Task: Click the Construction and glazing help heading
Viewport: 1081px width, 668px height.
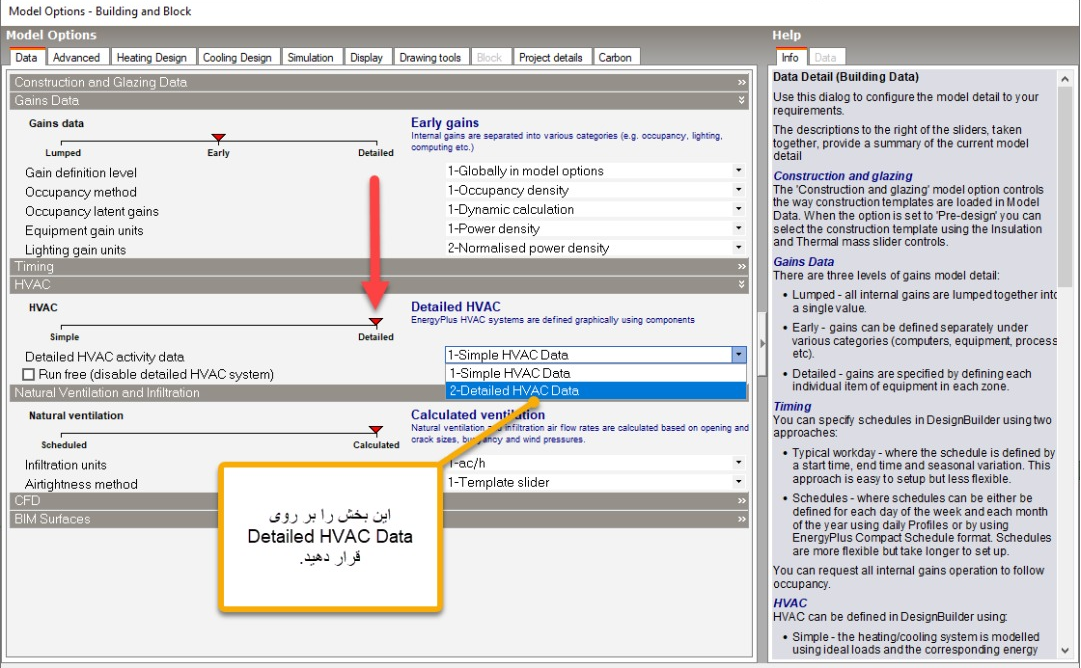Action: pyautogui.click(x=842, y=176)
